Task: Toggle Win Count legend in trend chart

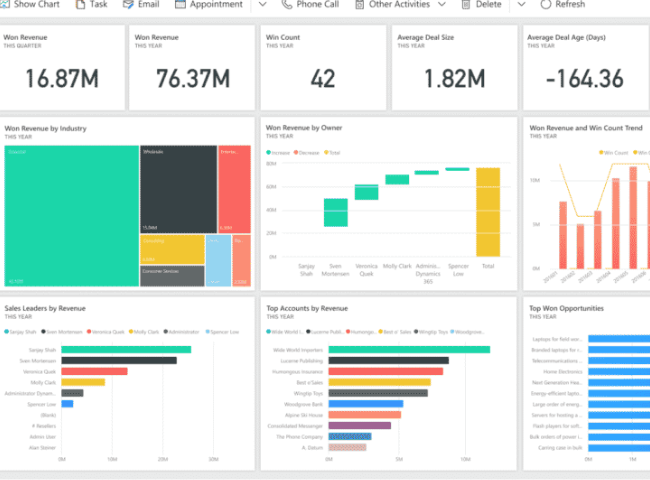Action: coord(614,153)
